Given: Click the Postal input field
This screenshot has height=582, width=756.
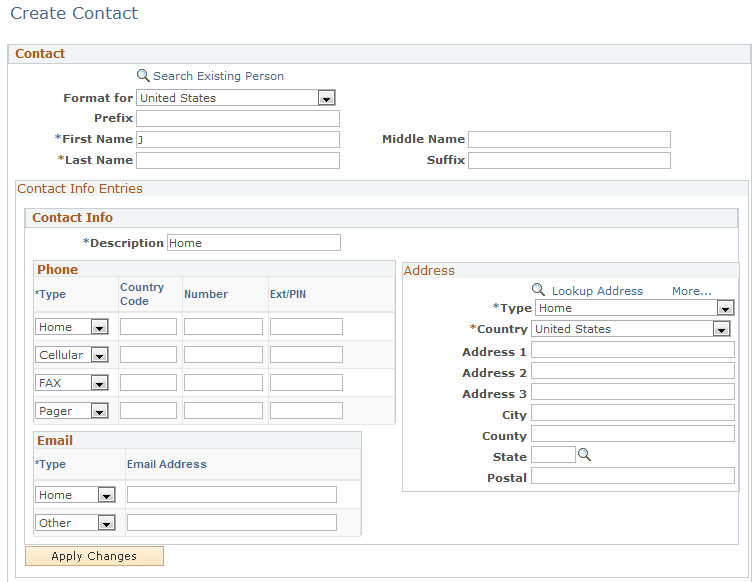Looking at the screenshot, I should [633, 476].
